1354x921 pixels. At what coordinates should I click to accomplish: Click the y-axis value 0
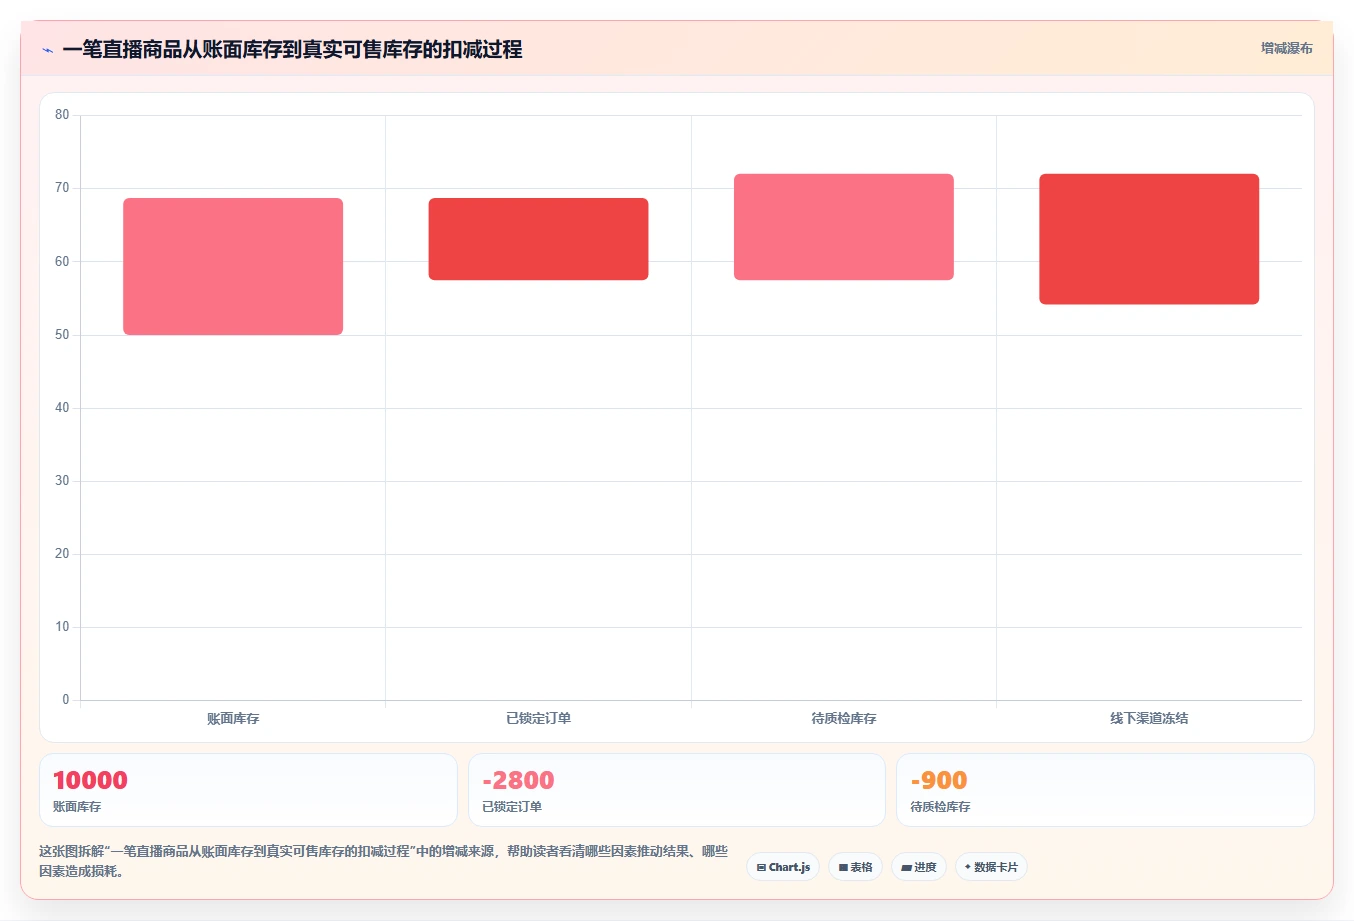coord(66,700)
